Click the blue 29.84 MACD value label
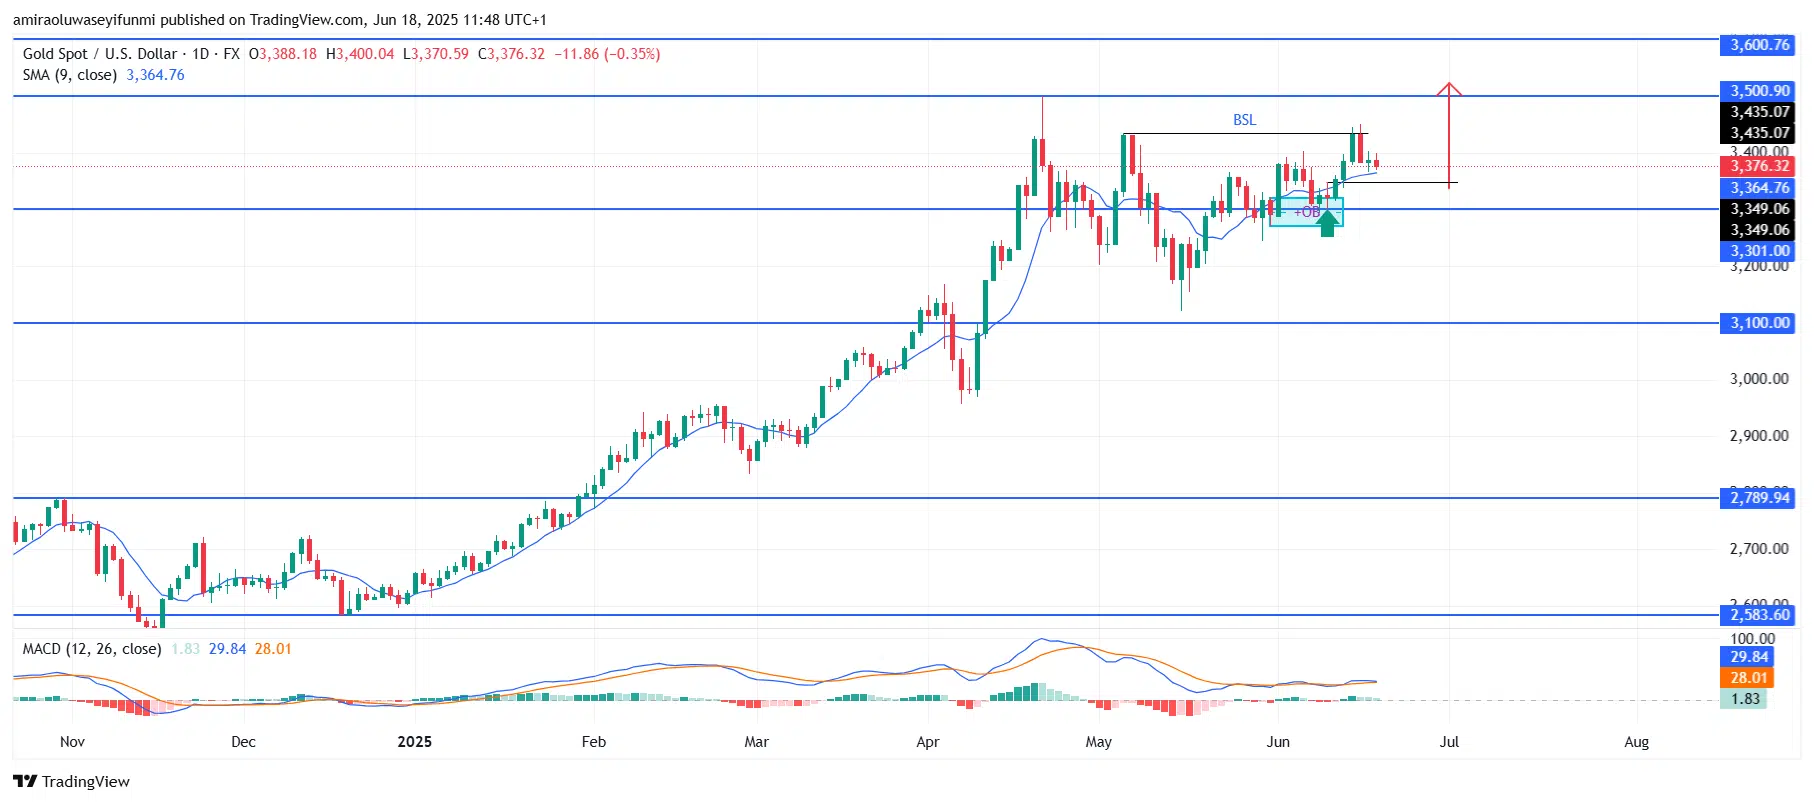The image size is (1814, 803). (x=1749, y=657)
